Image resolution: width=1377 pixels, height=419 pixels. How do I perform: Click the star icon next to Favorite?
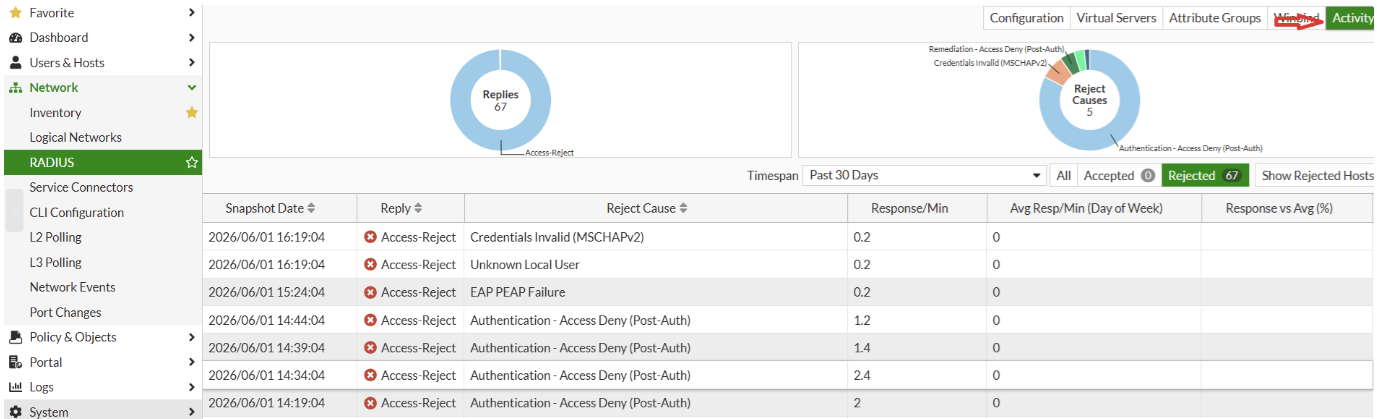pyautogui.click(x=15, y=13)
